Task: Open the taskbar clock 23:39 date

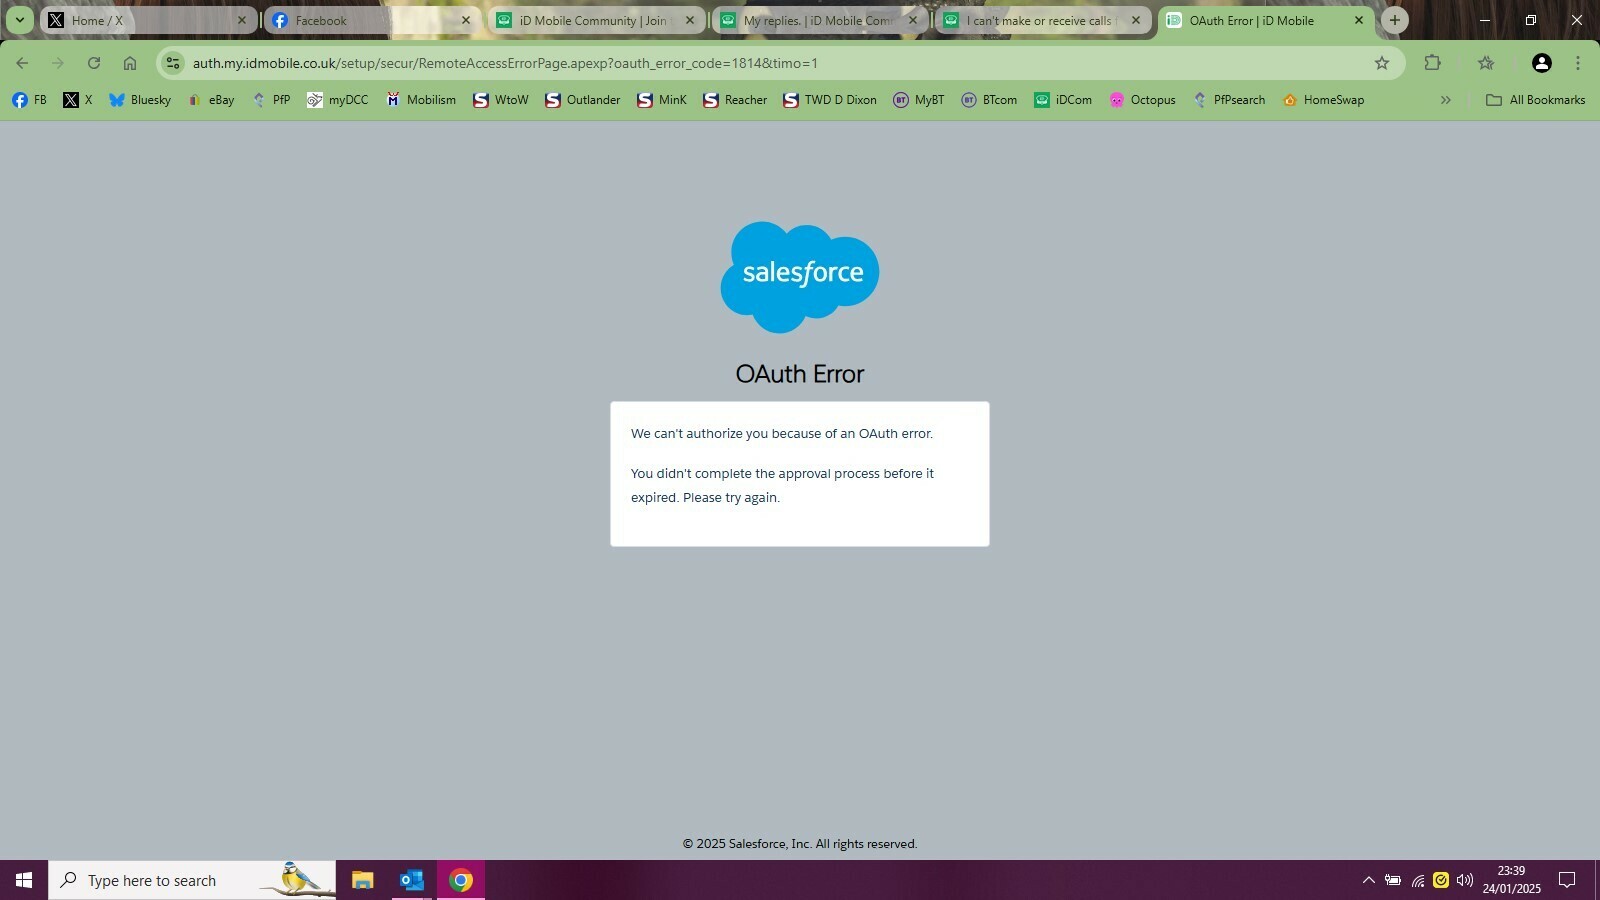Action: tap(1511, 880)
